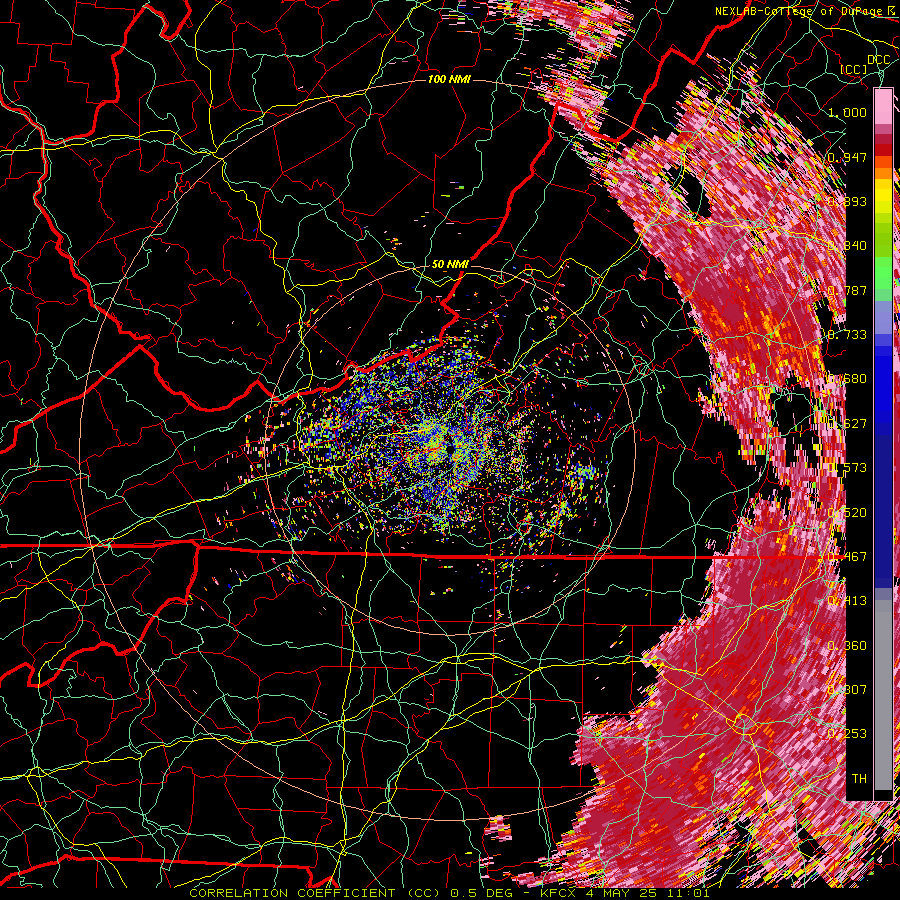The image size is (900, 900).
Task: Click the CORRELATION COEFFICIENT (CC) caption text
Action: point(316,893)
